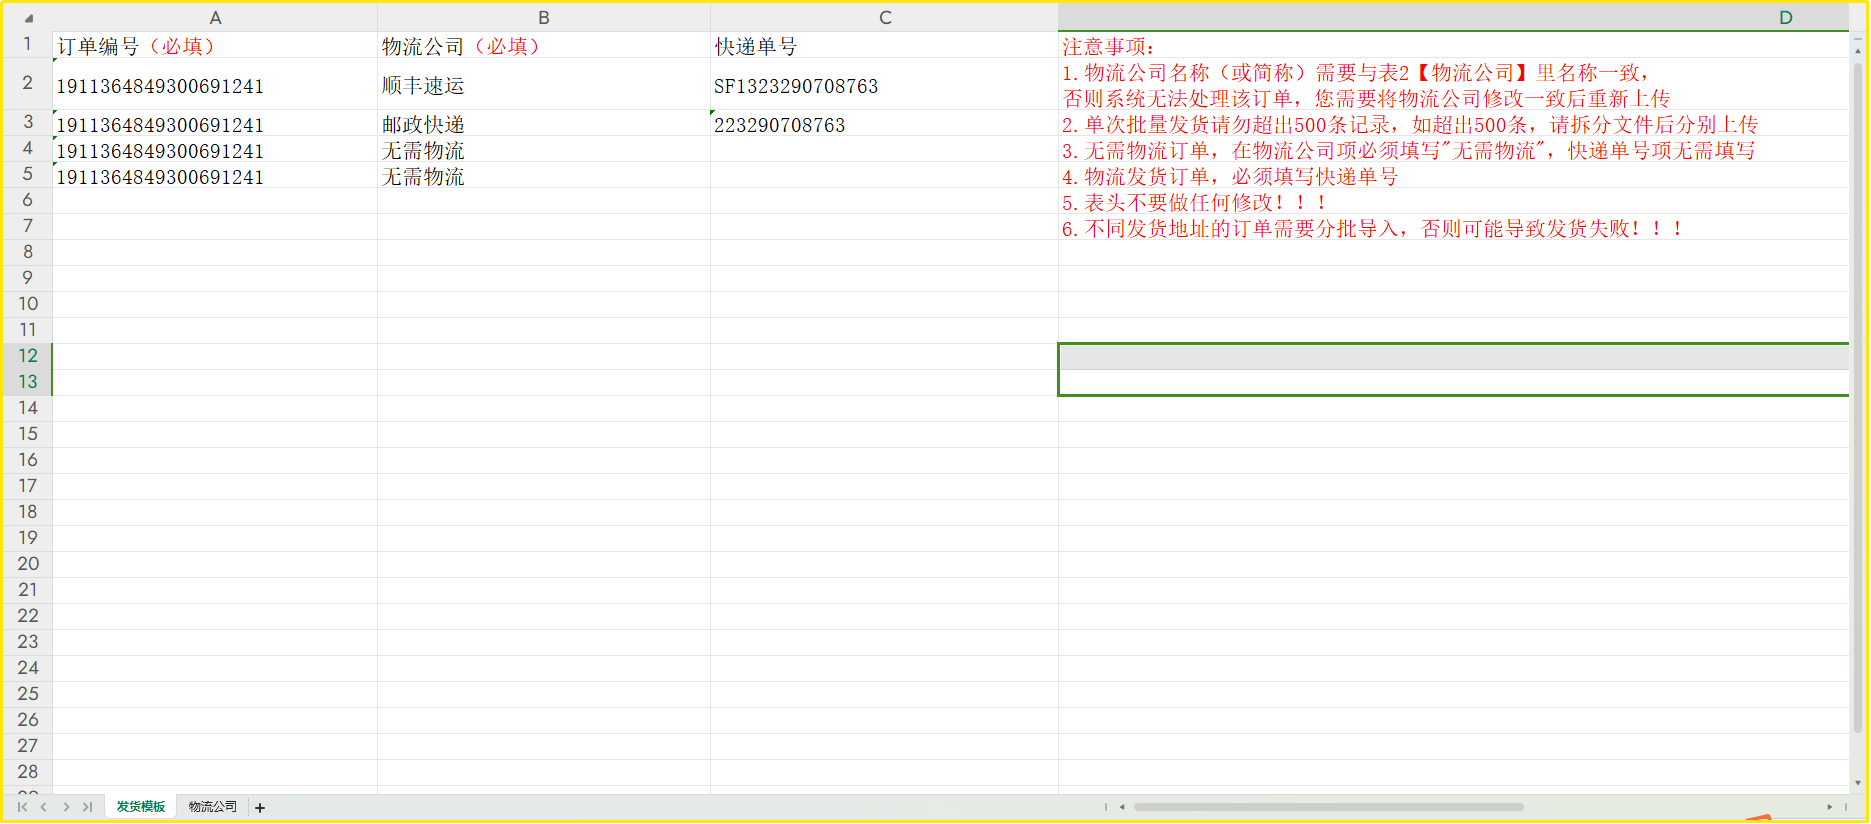Select column D header
Screen dimensions: 1871x824
(x=1785, y=18)
